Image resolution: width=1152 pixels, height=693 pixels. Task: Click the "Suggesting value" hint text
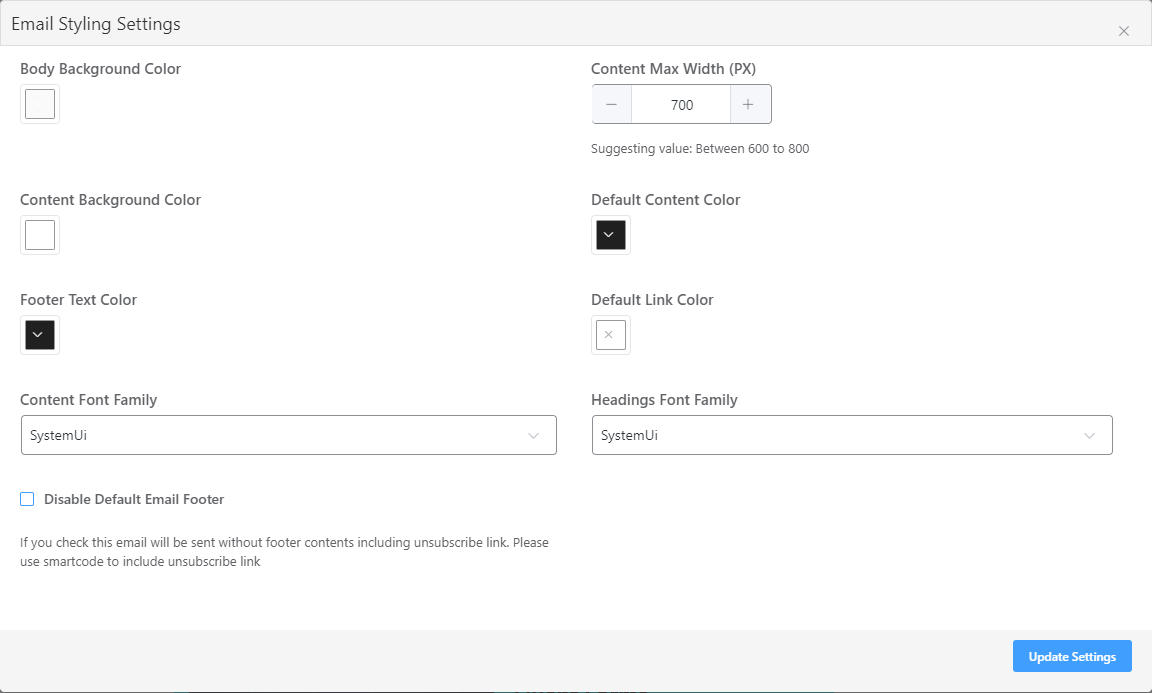tap(700, 149)
